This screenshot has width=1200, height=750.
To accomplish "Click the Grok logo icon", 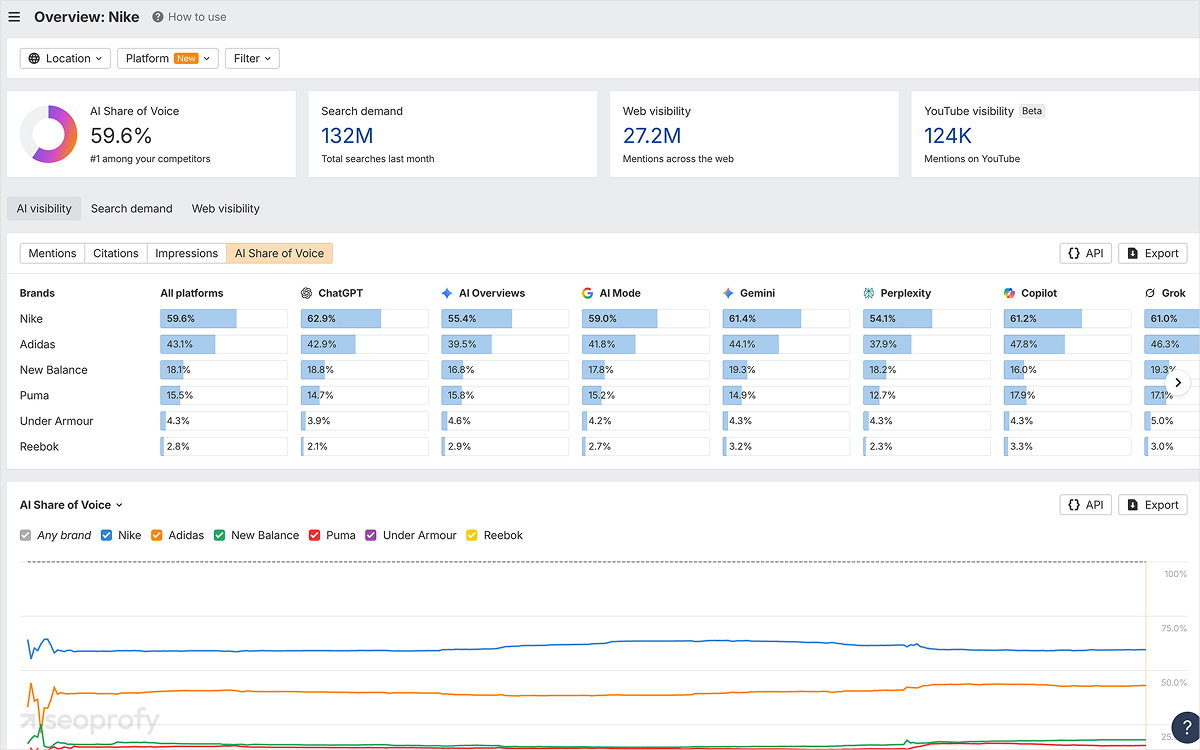I will [1150, 293].
